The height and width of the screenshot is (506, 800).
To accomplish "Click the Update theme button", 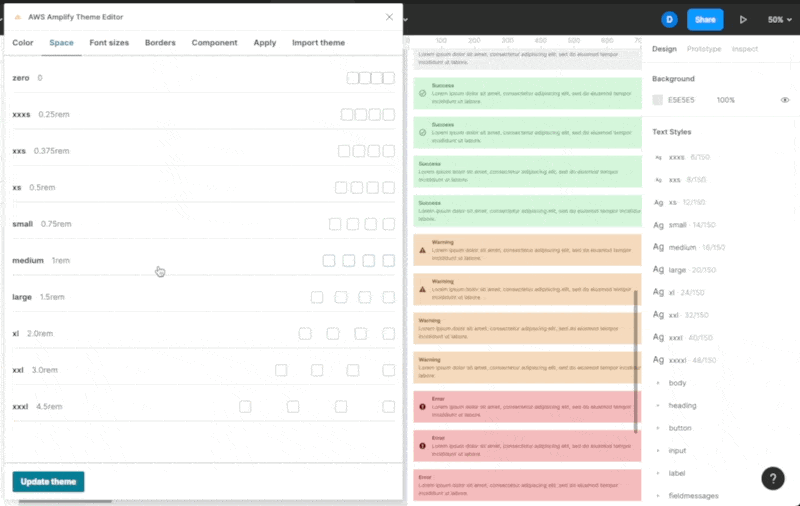I will pyautogui.click(x=48, y=482).
